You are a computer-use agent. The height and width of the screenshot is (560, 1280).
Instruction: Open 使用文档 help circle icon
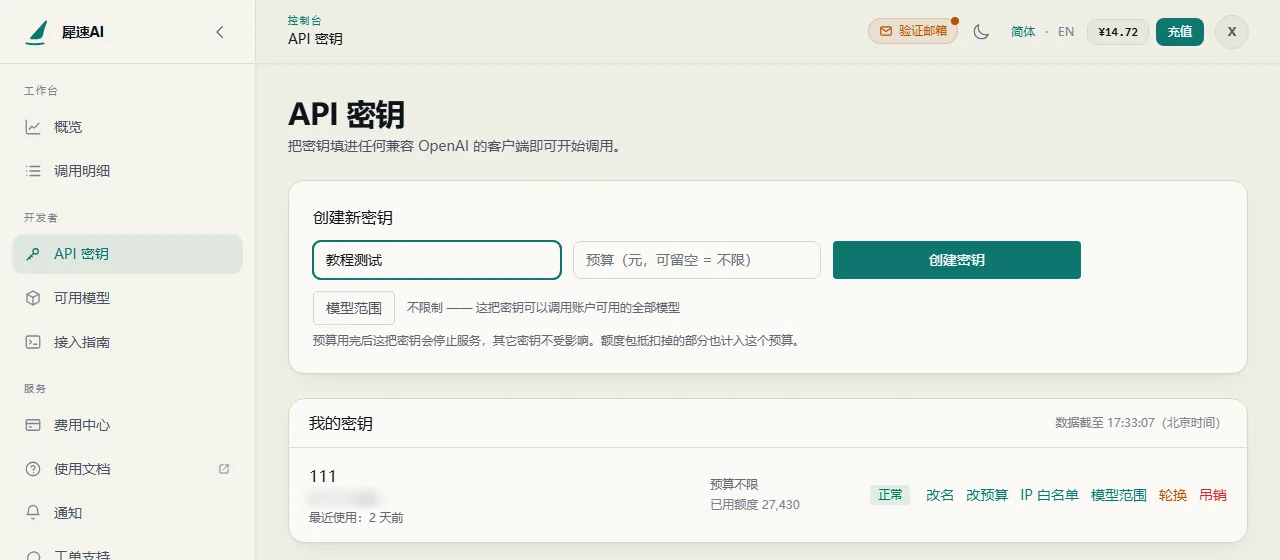point(33,469)
